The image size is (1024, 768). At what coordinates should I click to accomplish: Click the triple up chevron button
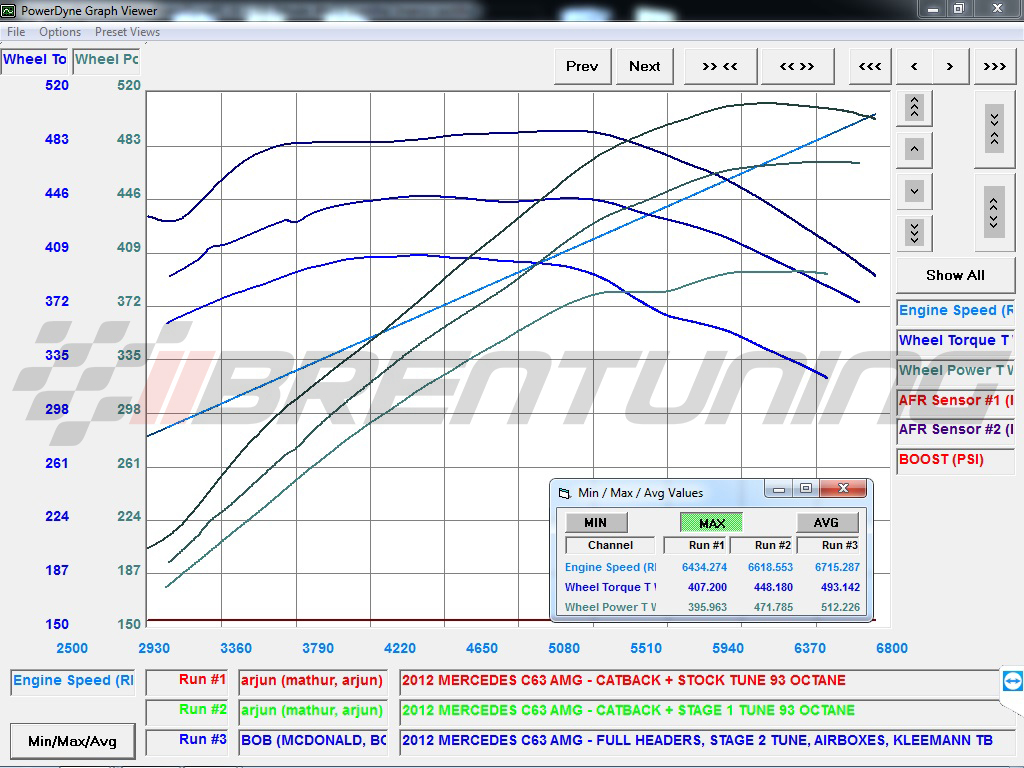(914, 108)
